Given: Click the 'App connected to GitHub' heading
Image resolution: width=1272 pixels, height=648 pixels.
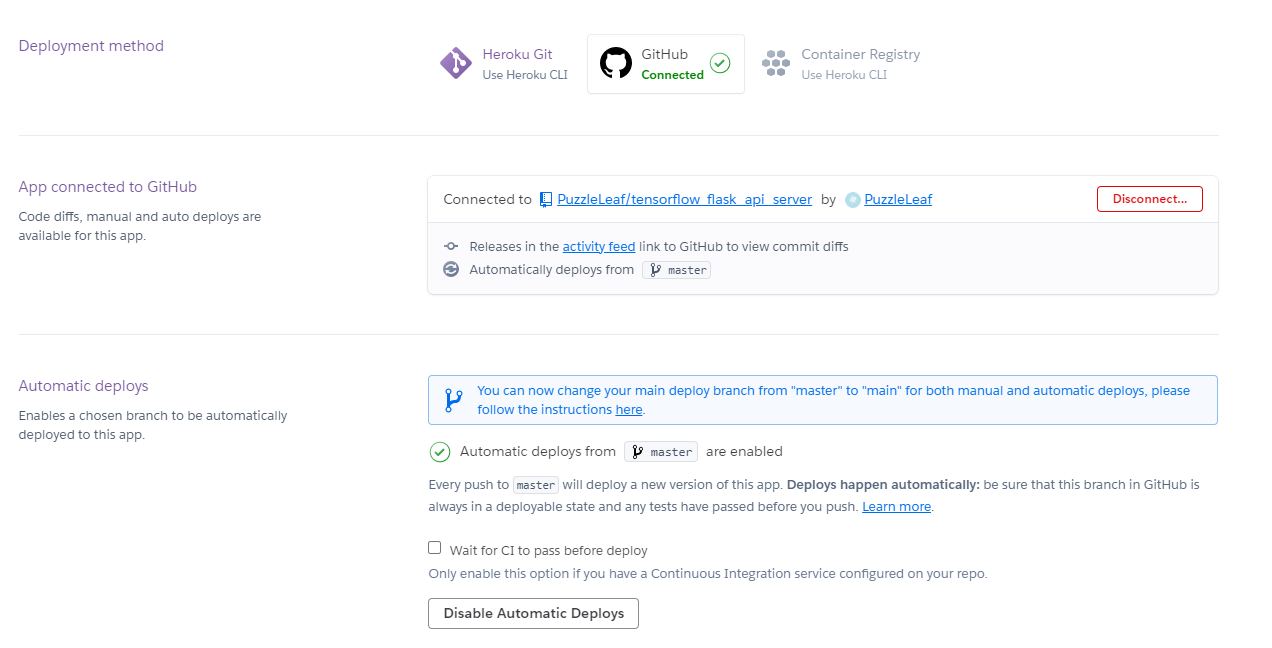Looking at the screenshot, I should click(x=108, y=187).
